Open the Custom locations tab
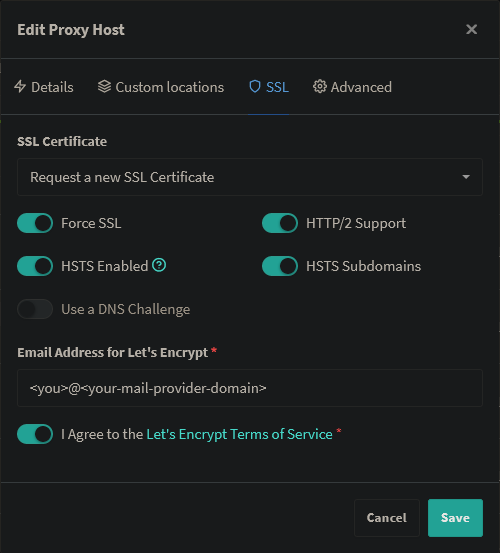500x553 pixels. pos(161,87)
